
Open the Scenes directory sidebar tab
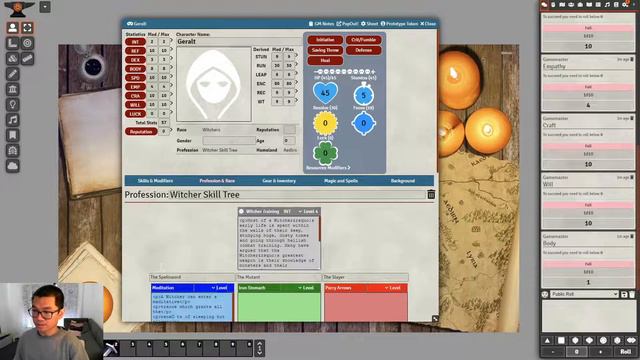(562, 4)
